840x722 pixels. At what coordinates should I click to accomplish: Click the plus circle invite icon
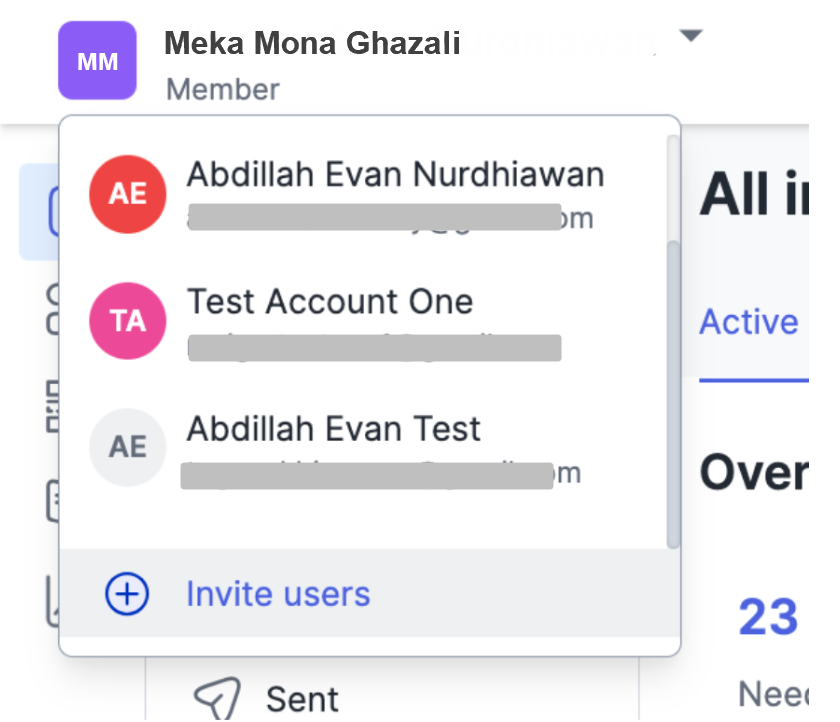[127, 594]
